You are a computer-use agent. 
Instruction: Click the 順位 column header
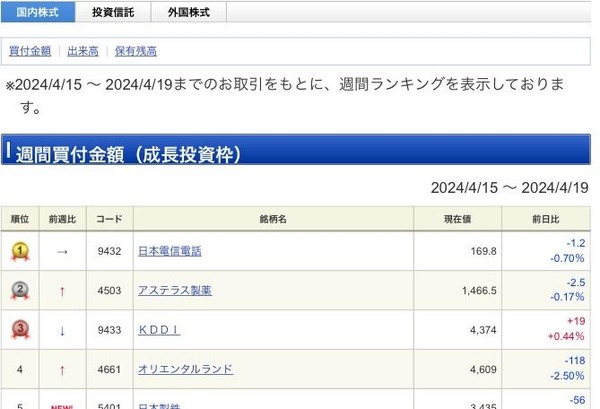pyautogui.click(x=20, y=219)
